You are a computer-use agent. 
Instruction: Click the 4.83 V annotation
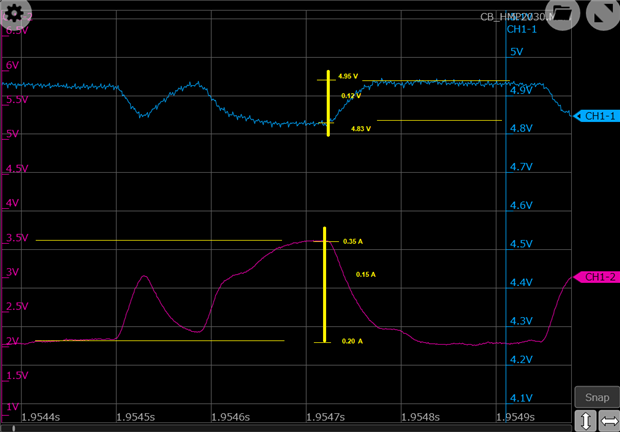(x=361, y=128)
